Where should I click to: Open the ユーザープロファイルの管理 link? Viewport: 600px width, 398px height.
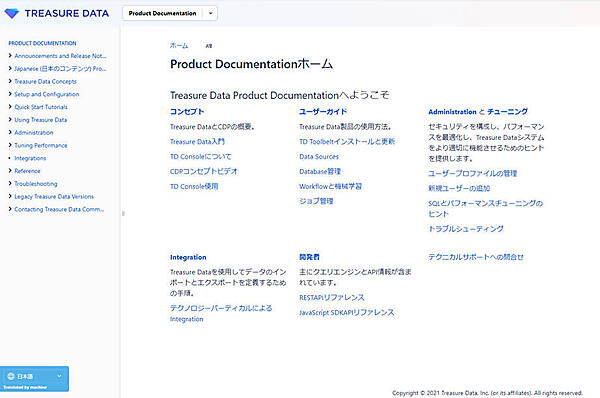[x=473, y=173]
